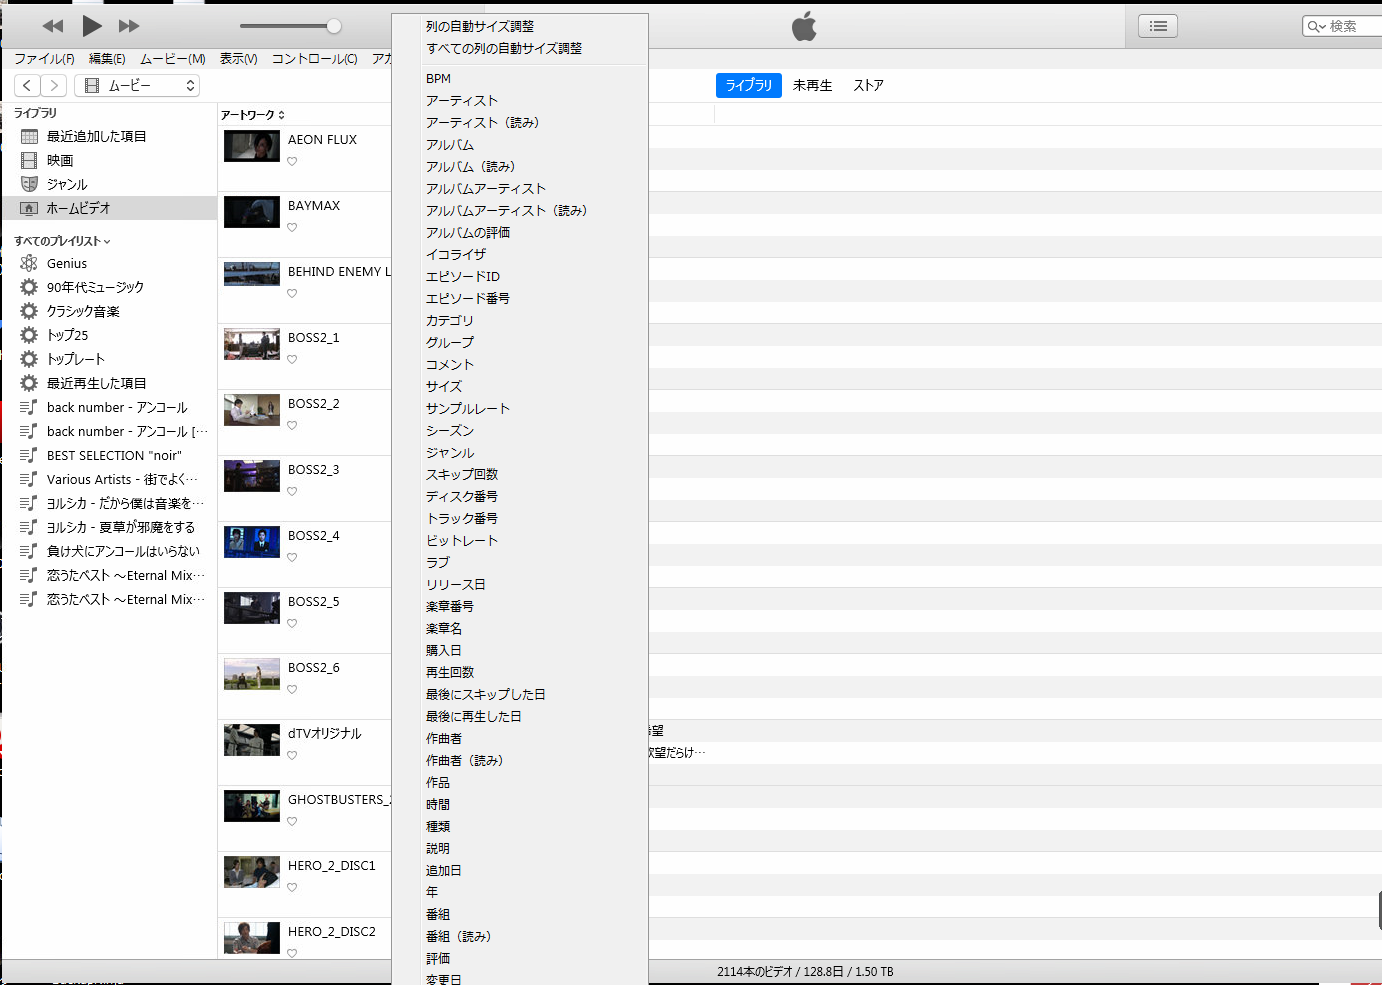
Task: Select ホームビデオ in the library sidebar
Action: 78,208
